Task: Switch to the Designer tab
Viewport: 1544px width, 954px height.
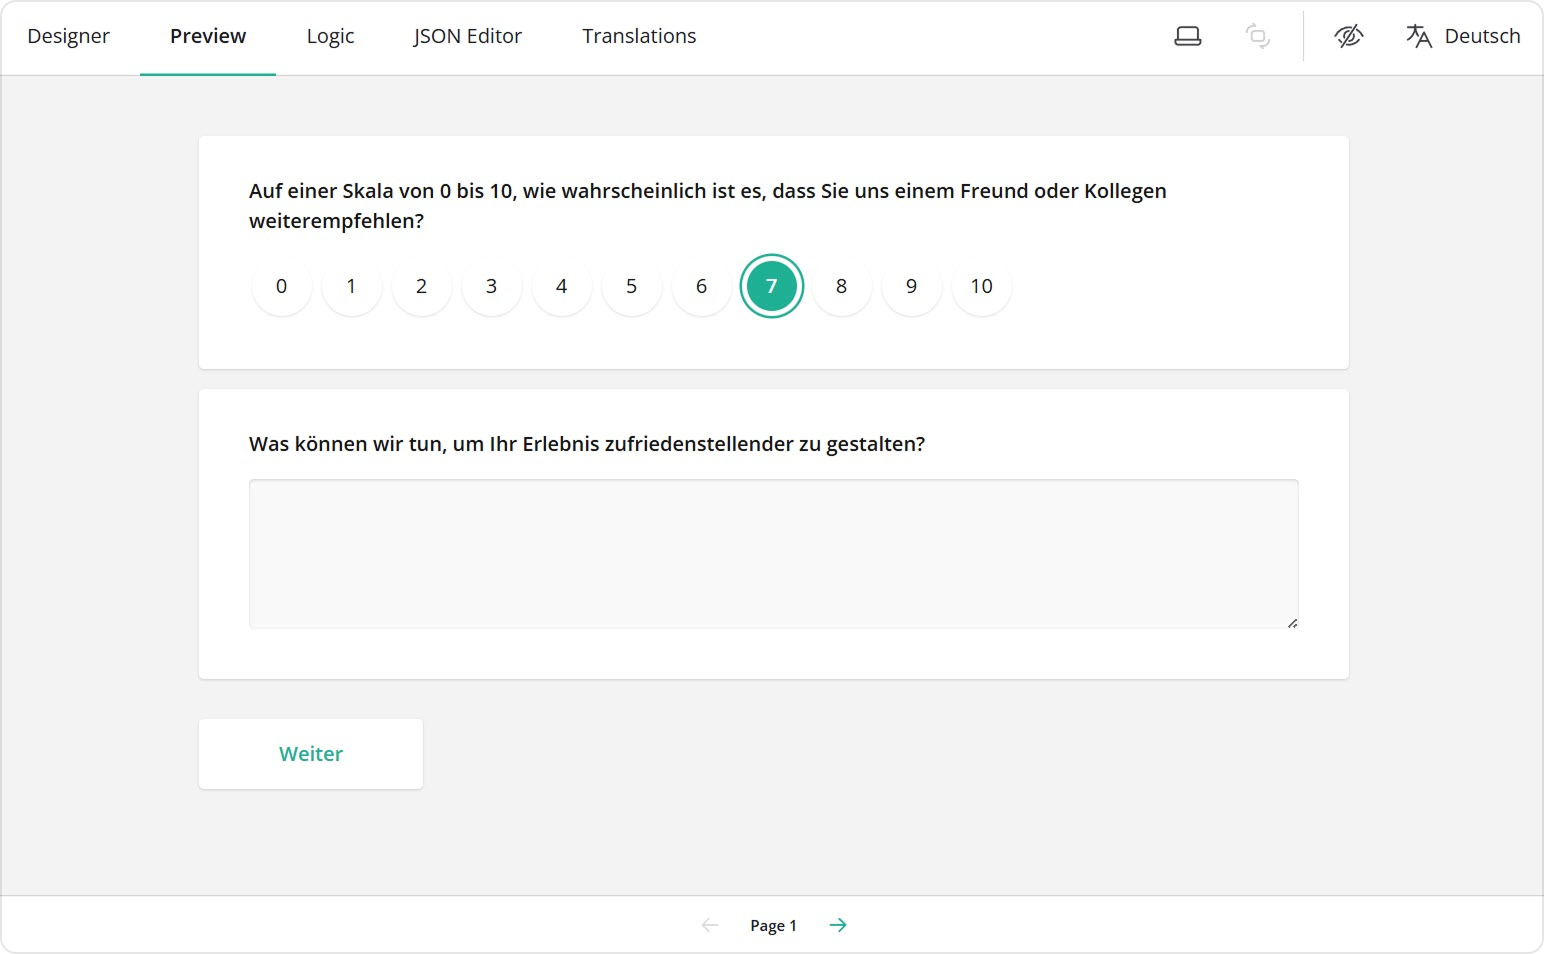Action: (x=68, y=35)
